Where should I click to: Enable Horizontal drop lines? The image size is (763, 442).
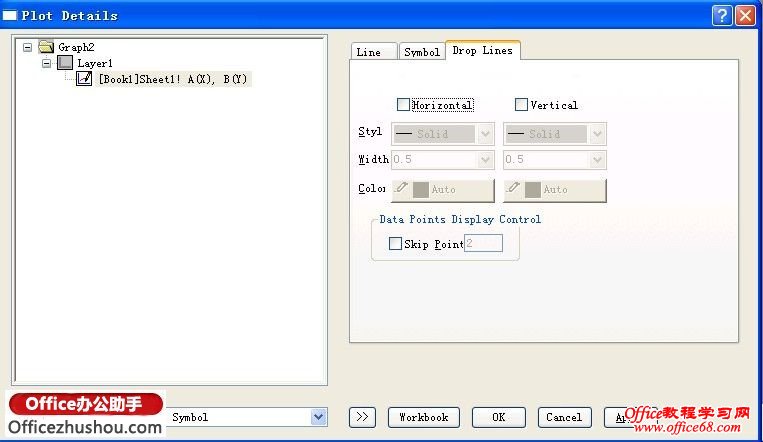pos(403,105)
